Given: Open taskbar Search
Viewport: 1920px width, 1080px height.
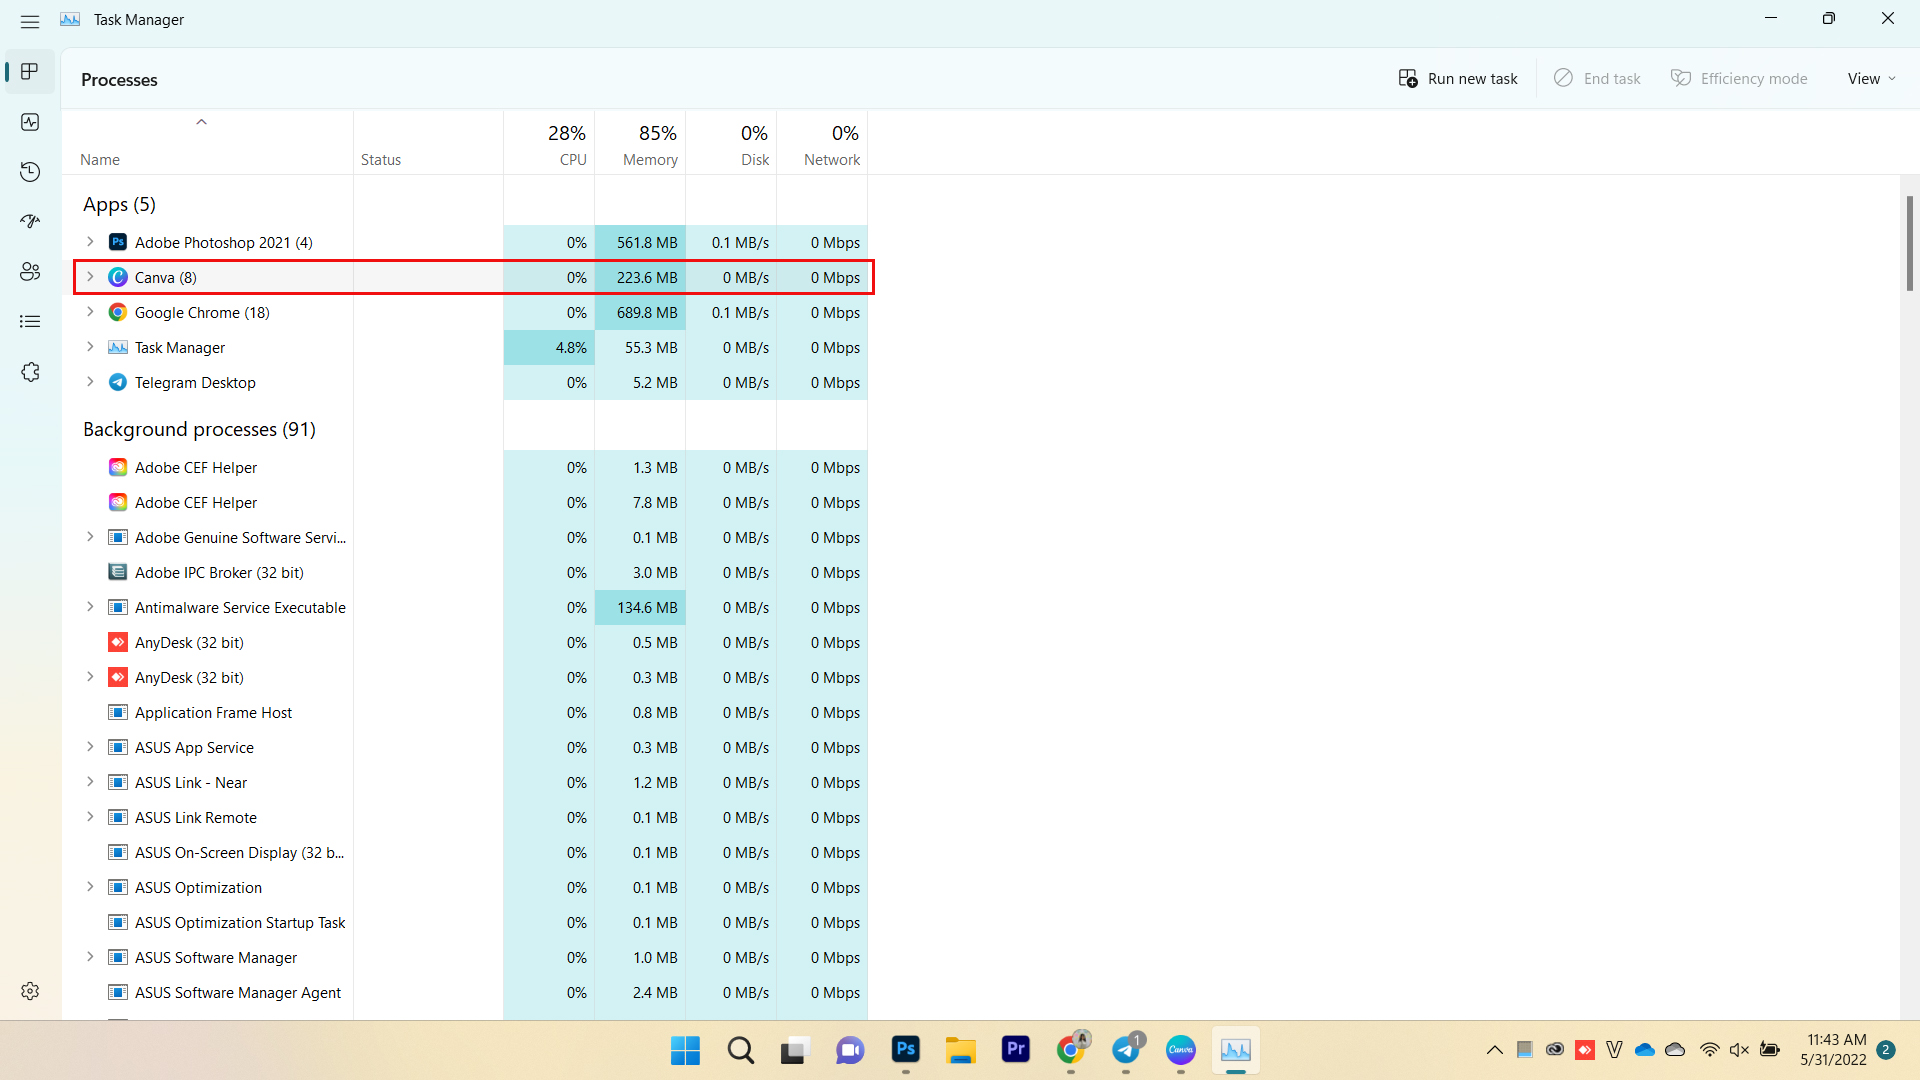Looking at the screenshot, I should pyautogui.click(x=741, y=1050).
